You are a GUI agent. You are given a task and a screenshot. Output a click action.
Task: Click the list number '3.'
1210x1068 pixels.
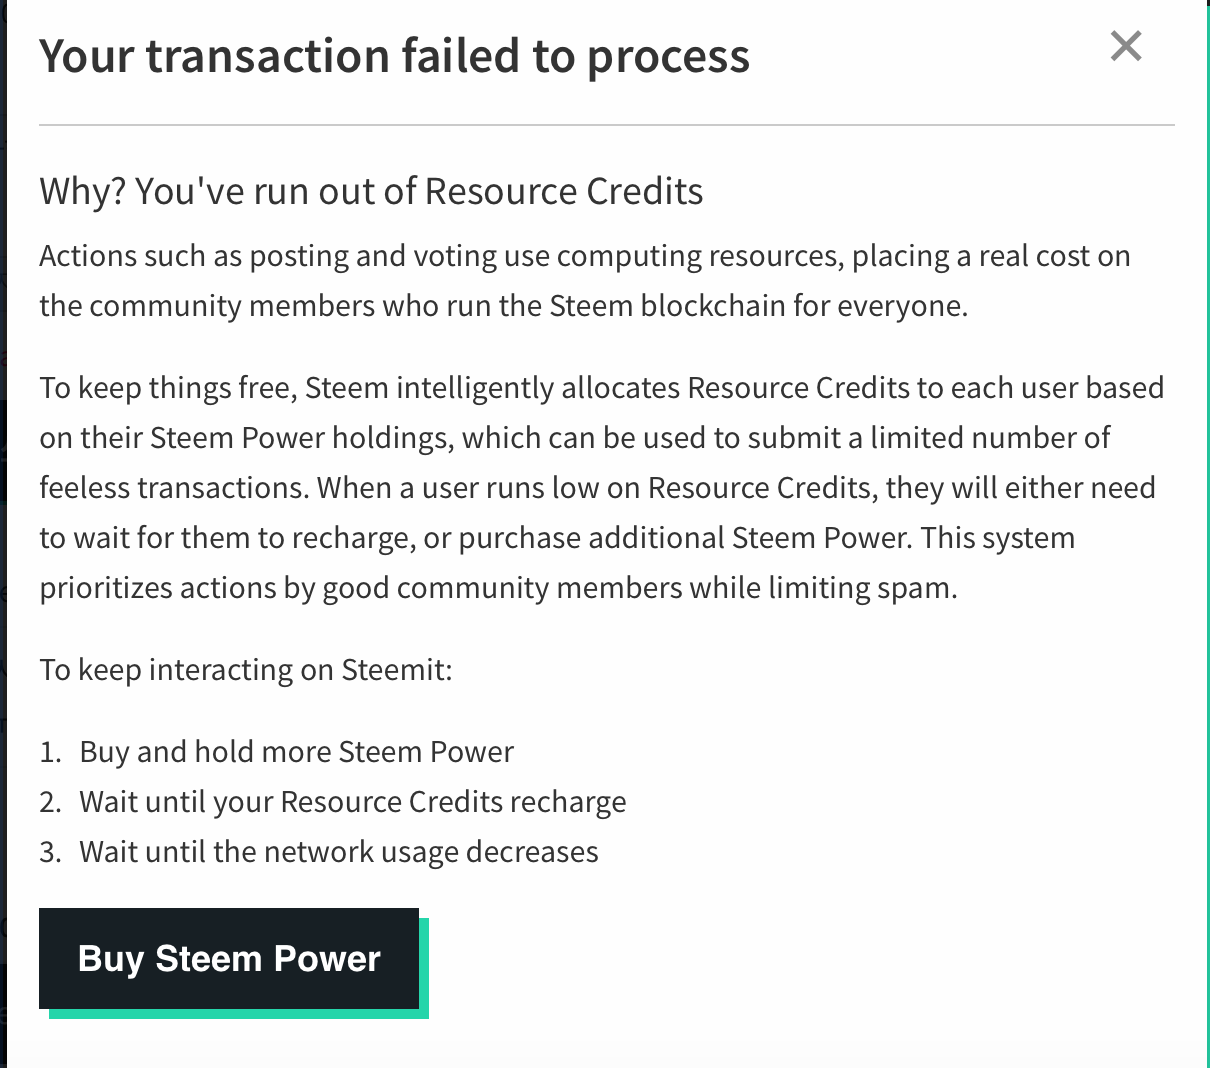point(51,852)
